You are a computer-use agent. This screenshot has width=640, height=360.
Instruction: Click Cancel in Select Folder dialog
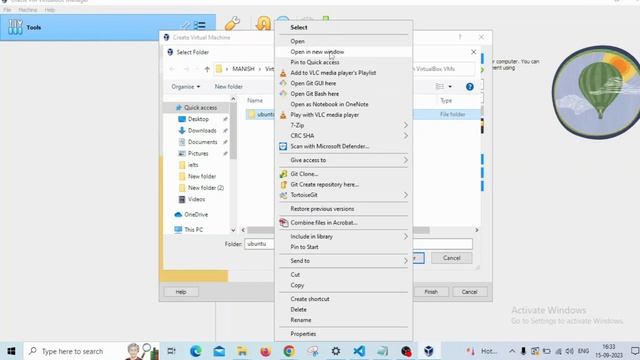pyautogui.click(x=451, y=258)
